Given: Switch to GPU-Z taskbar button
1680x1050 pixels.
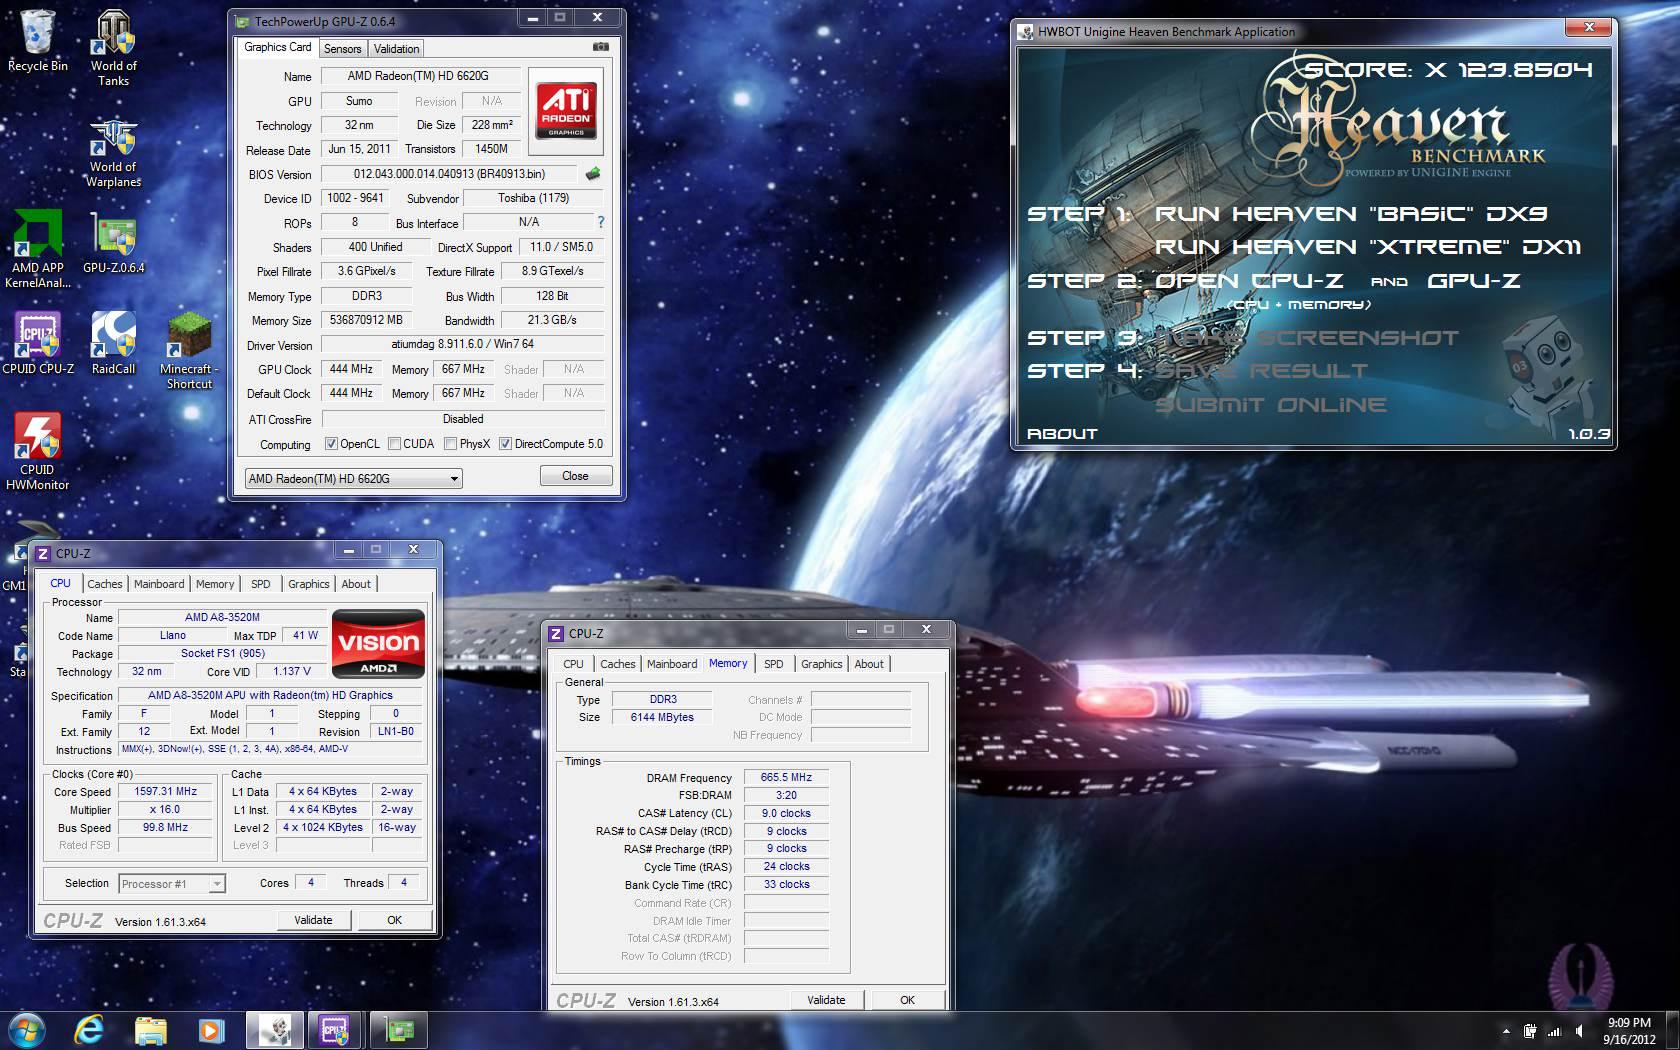Looking at the screenshot, I should (x=398, y=1030).
